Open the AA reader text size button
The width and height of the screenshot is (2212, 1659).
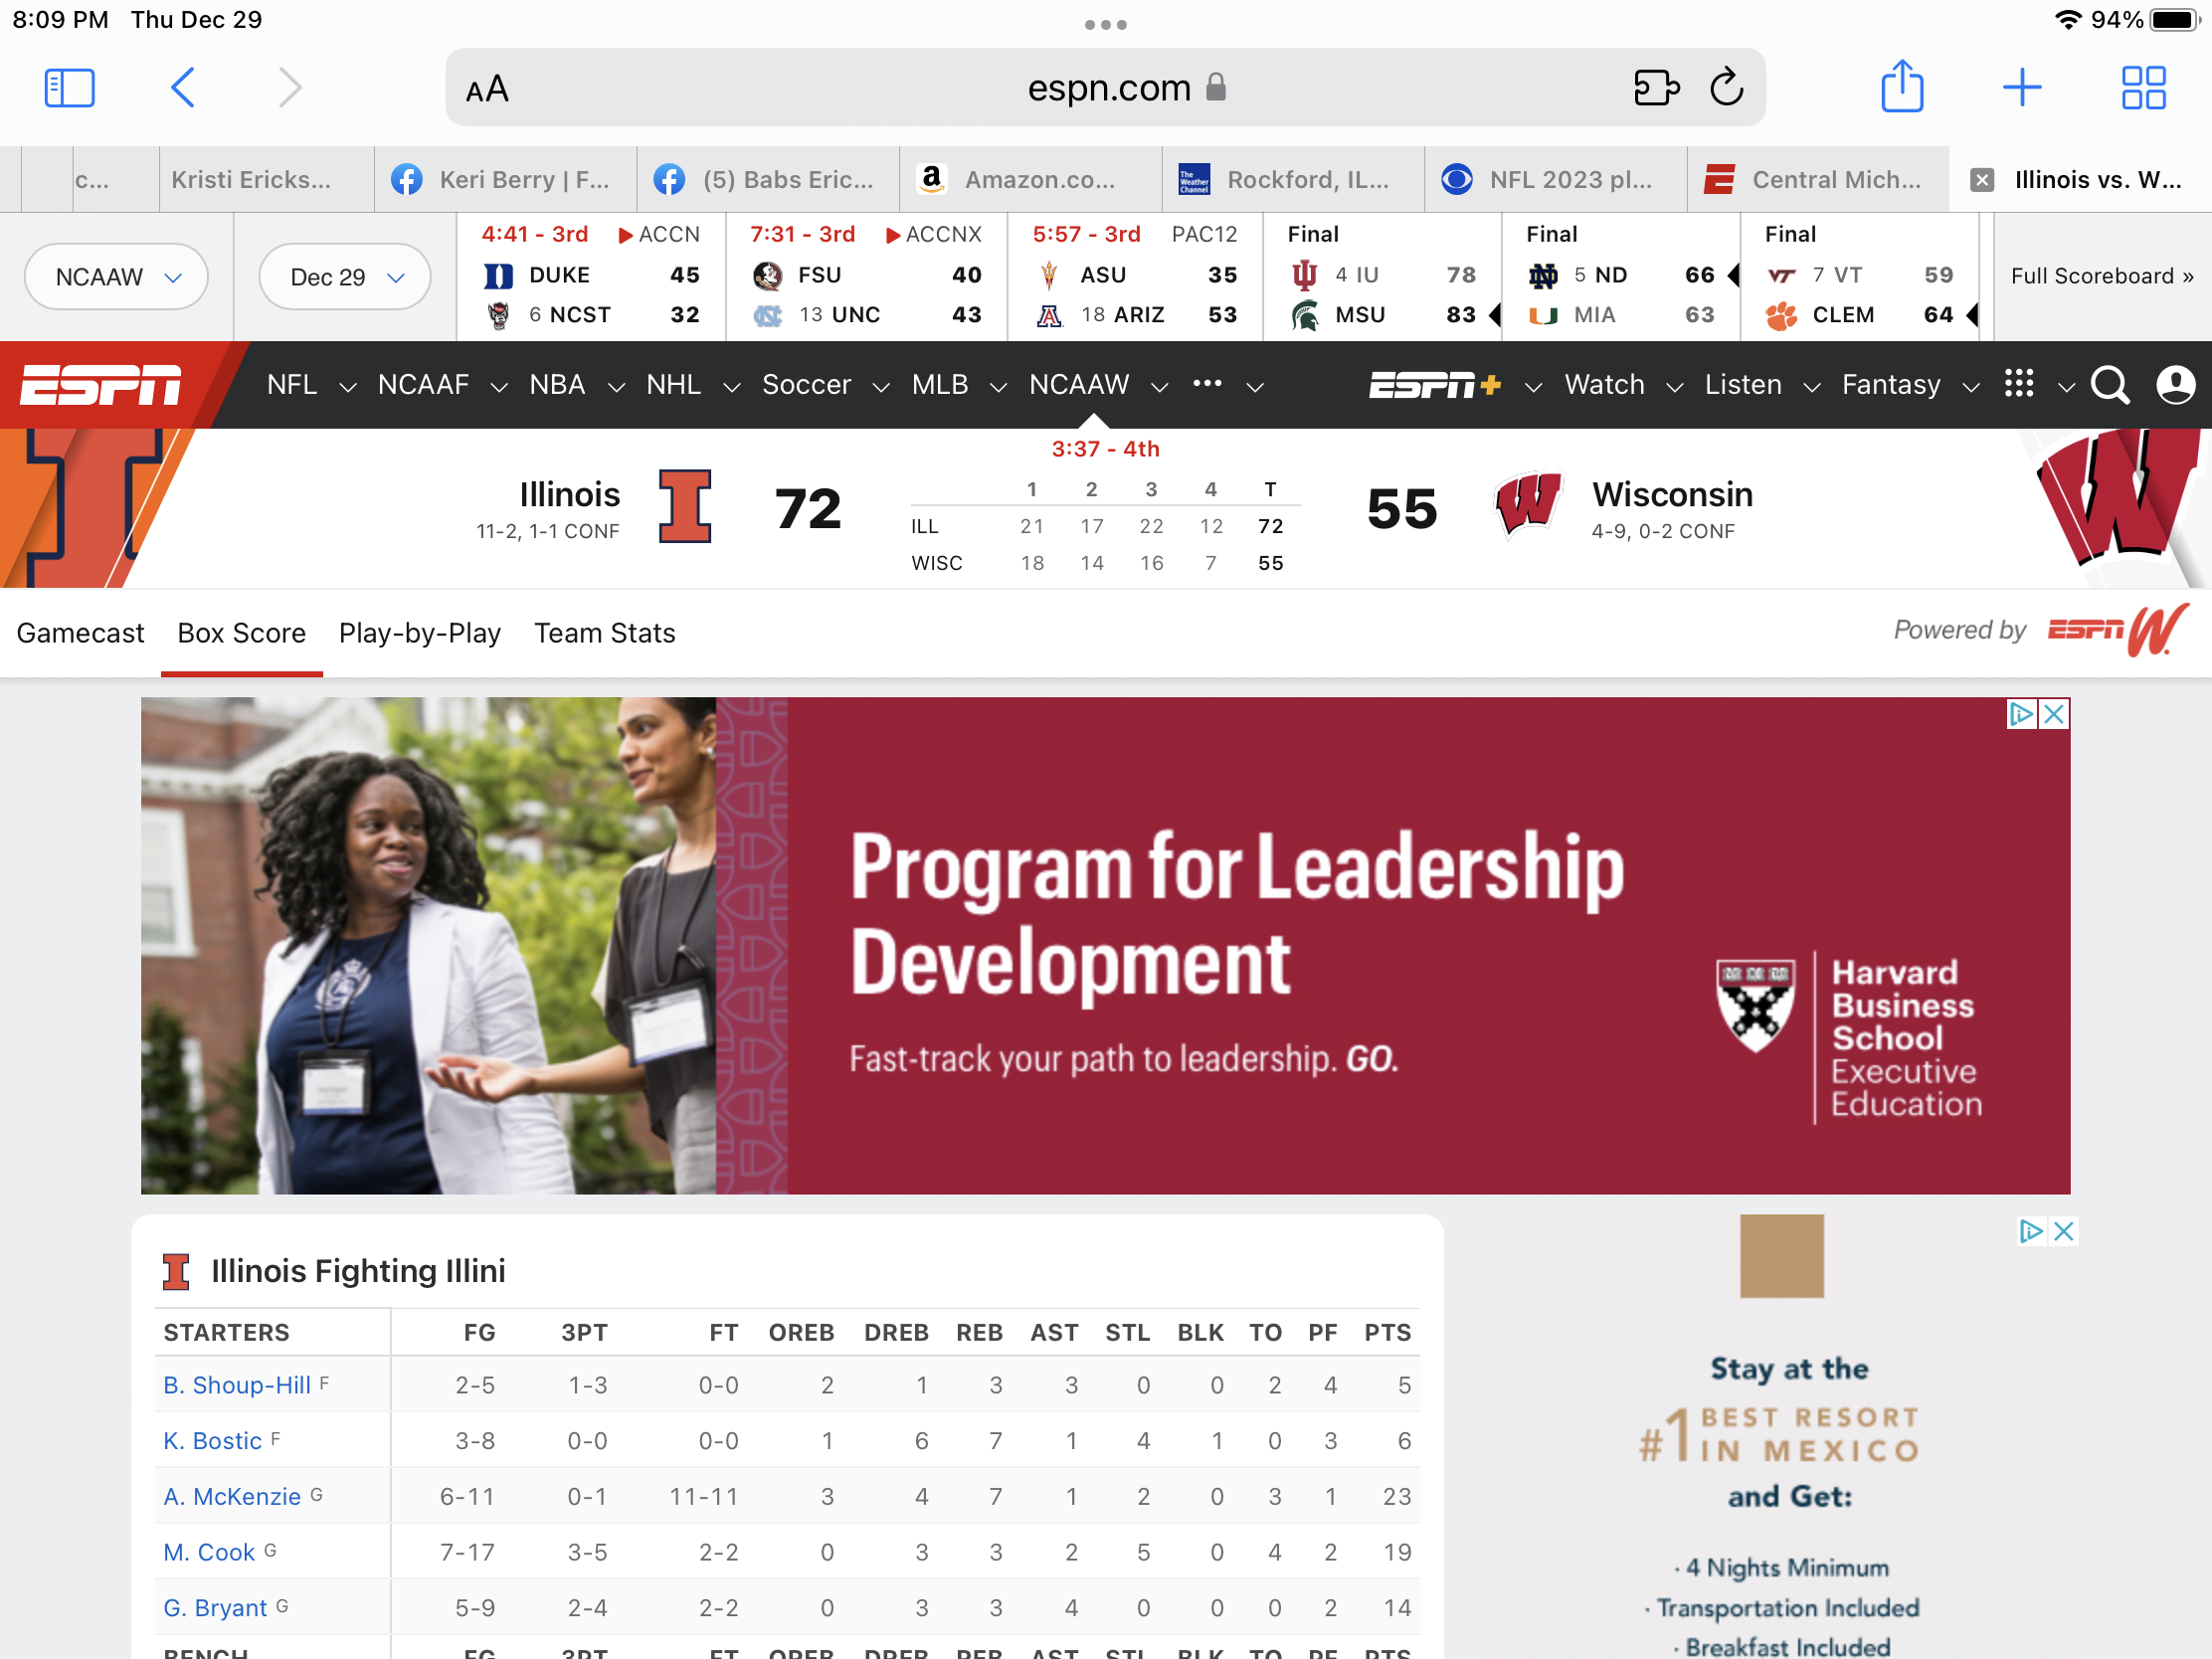pos(487,90)
